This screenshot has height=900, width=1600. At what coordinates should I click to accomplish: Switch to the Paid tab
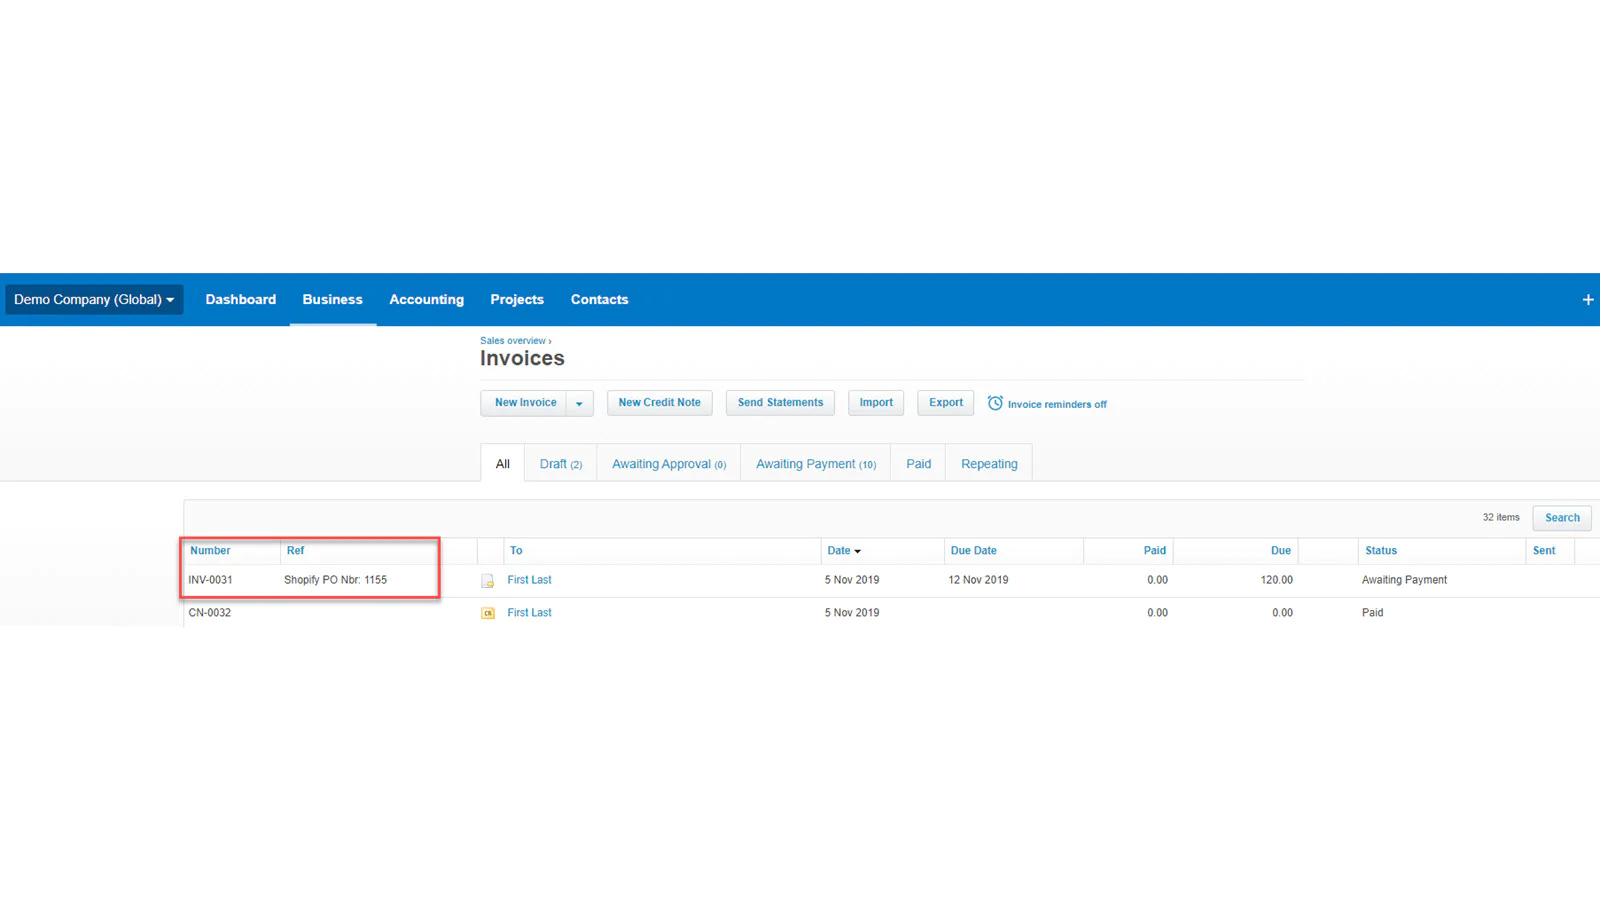pos(917,463)
